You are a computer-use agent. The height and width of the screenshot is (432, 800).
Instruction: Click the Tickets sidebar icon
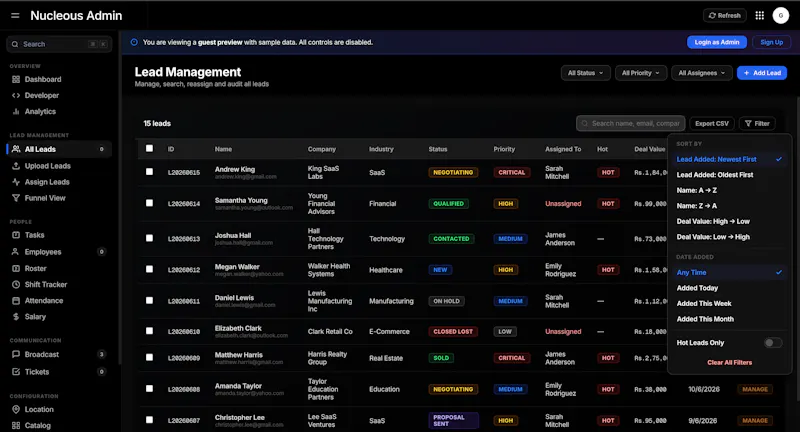[16, 372]
